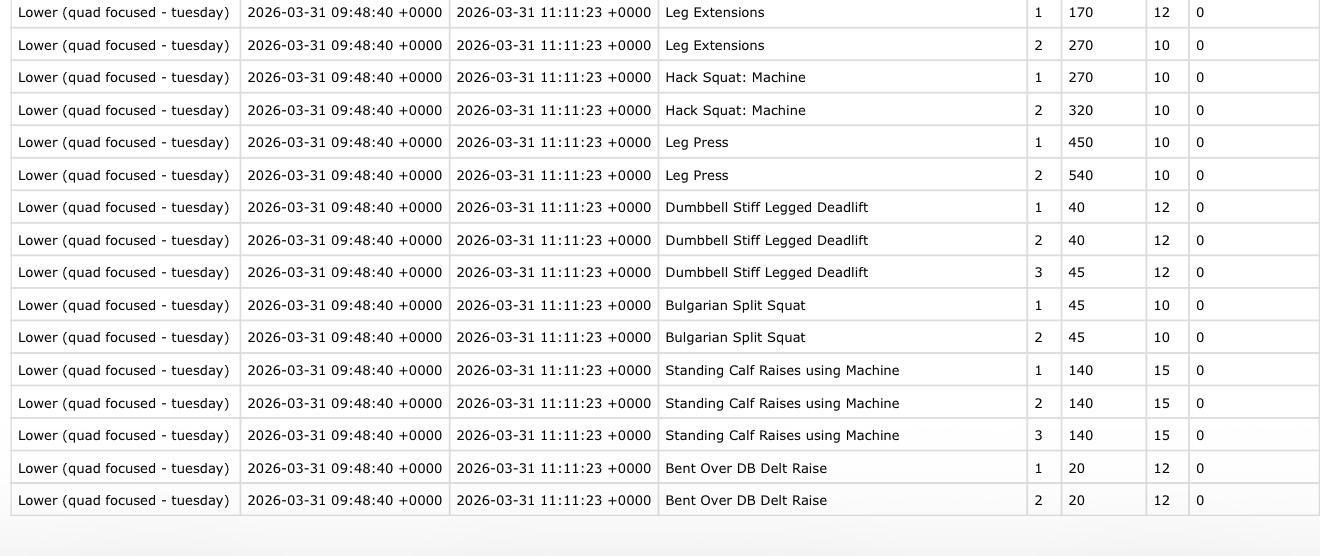Select Bulgarian Split Squat name in set 1 row
Screen dimensions: 1320x556
(x=735, y=305)
